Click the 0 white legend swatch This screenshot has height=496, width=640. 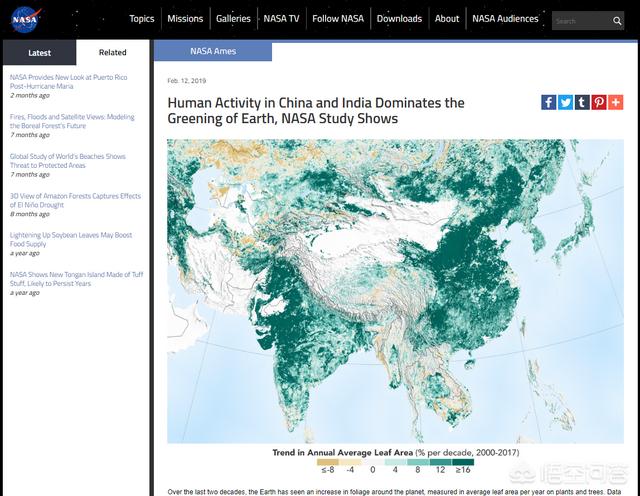[373, 462]
